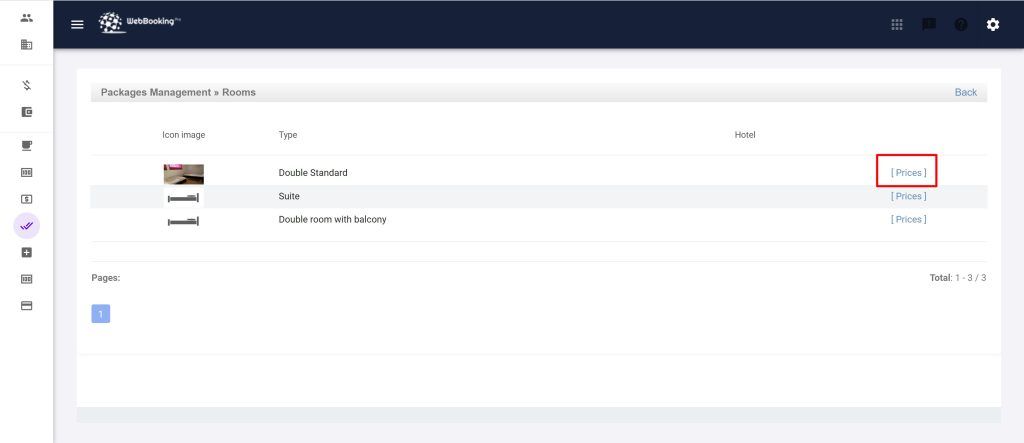Image resolution: width=1024 pixels, height=443 pixels.
Task: Click the help question mark icon
Action: (x=961, y=24)
